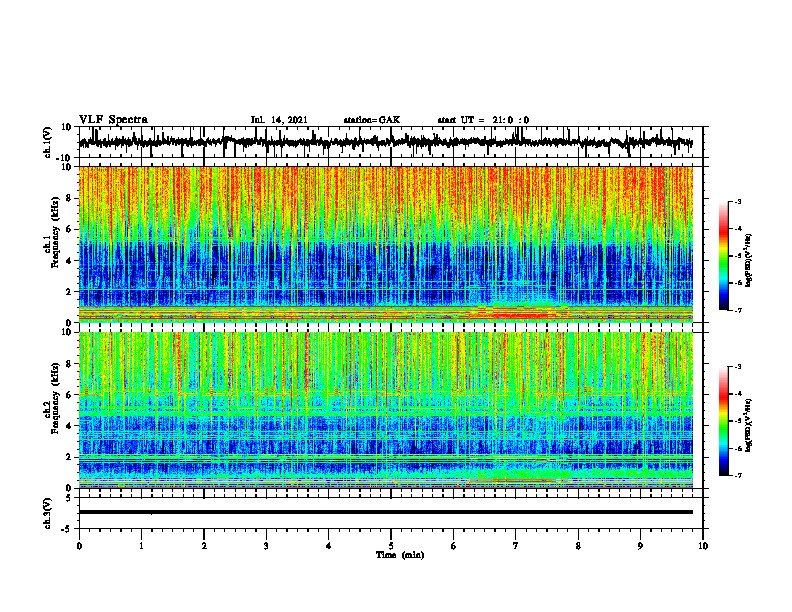Screen dimensions: 792x612
Task: Click the date text "Jul 14, 2021"
Action: click(x=279, y=120)
